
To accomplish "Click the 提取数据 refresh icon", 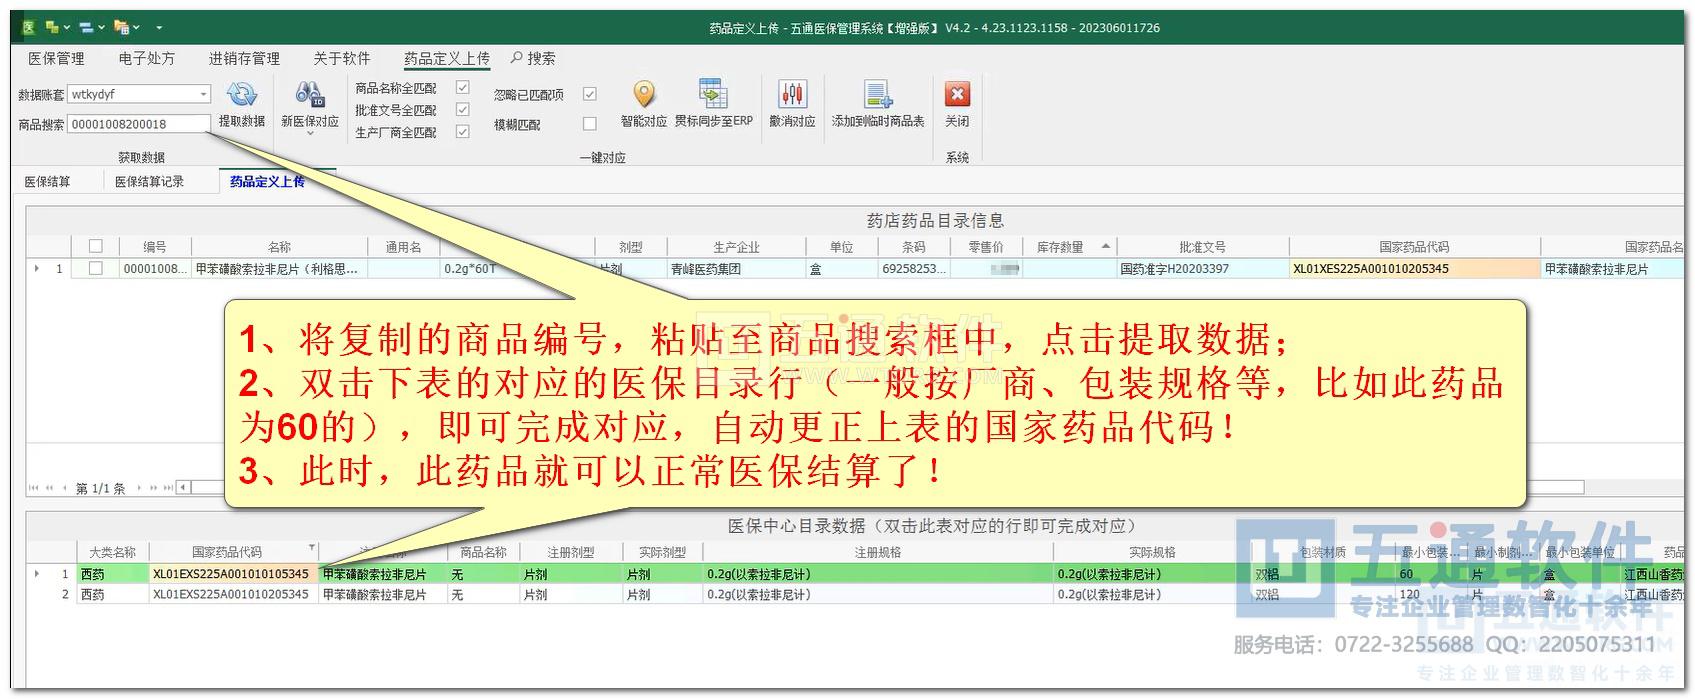I will pyautogui.click(x=241, y=95).
